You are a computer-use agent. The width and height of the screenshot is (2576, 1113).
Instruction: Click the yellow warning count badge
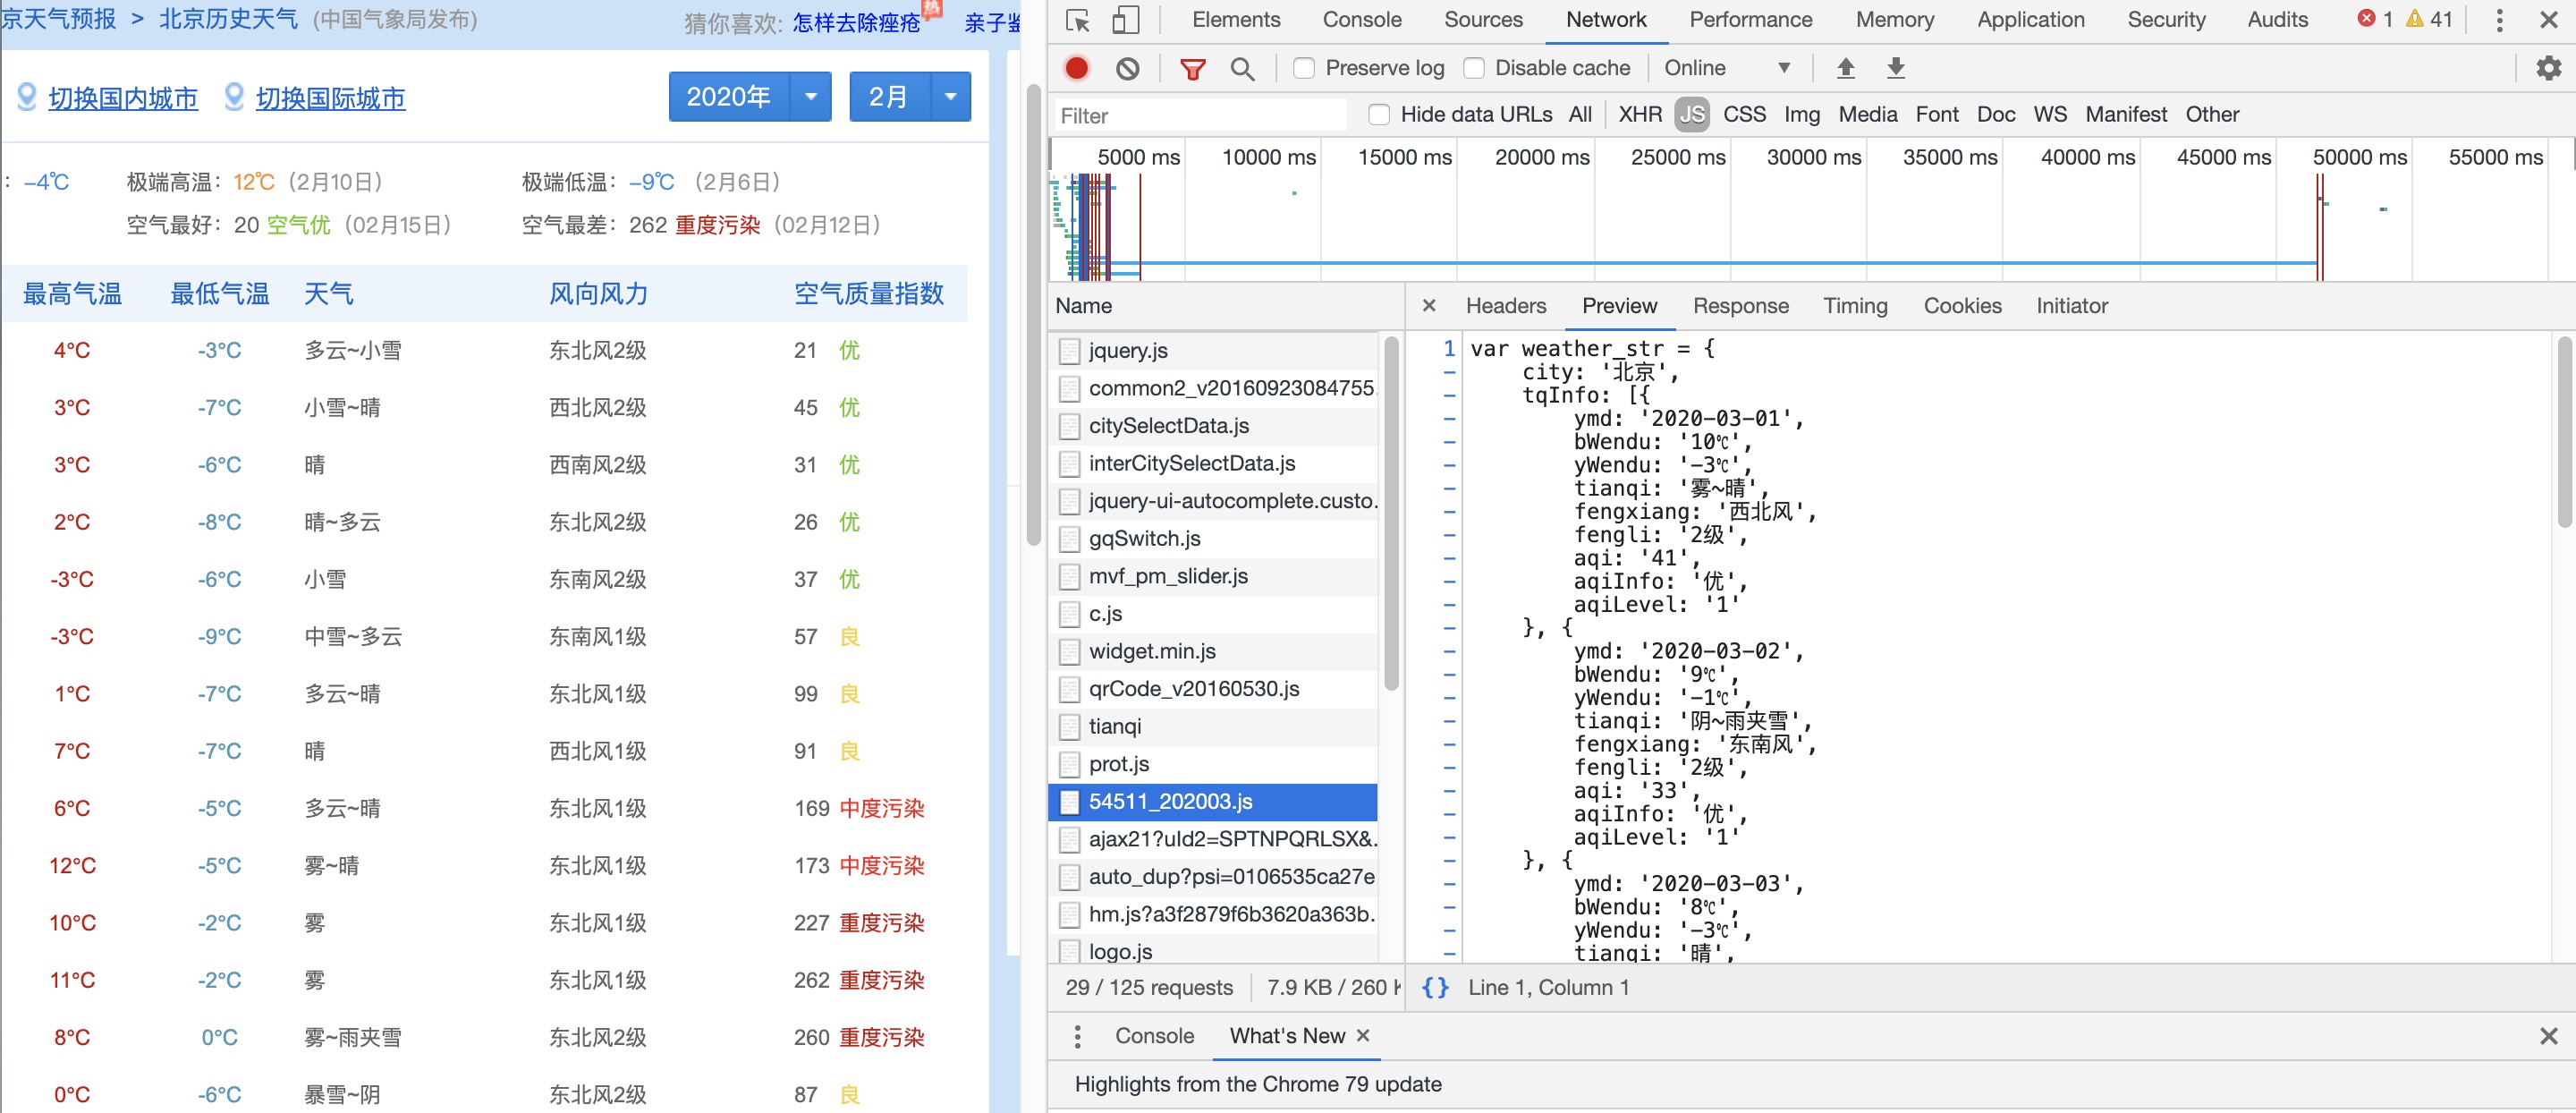2429,19
